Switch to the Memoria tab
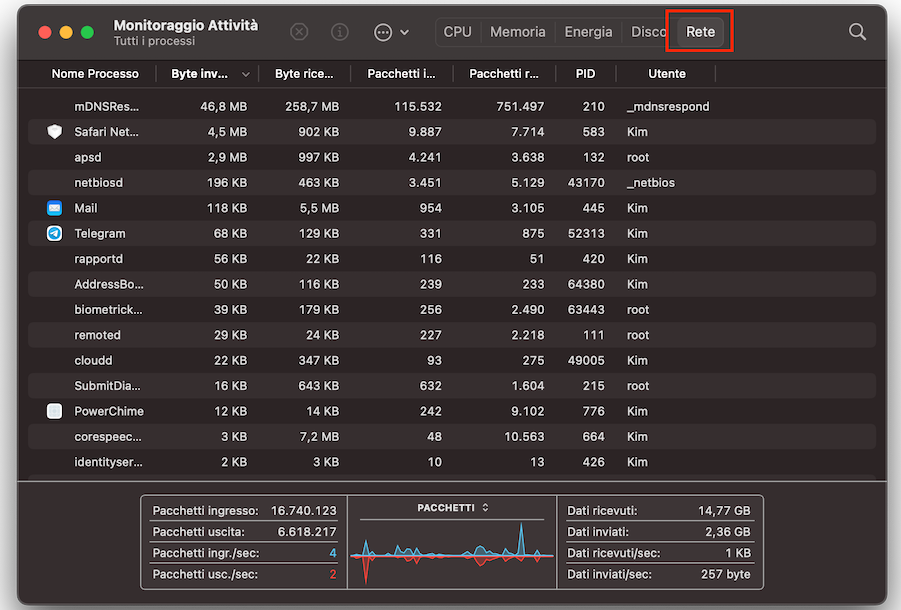Screen dimensions: 901x610 point(518,32)
